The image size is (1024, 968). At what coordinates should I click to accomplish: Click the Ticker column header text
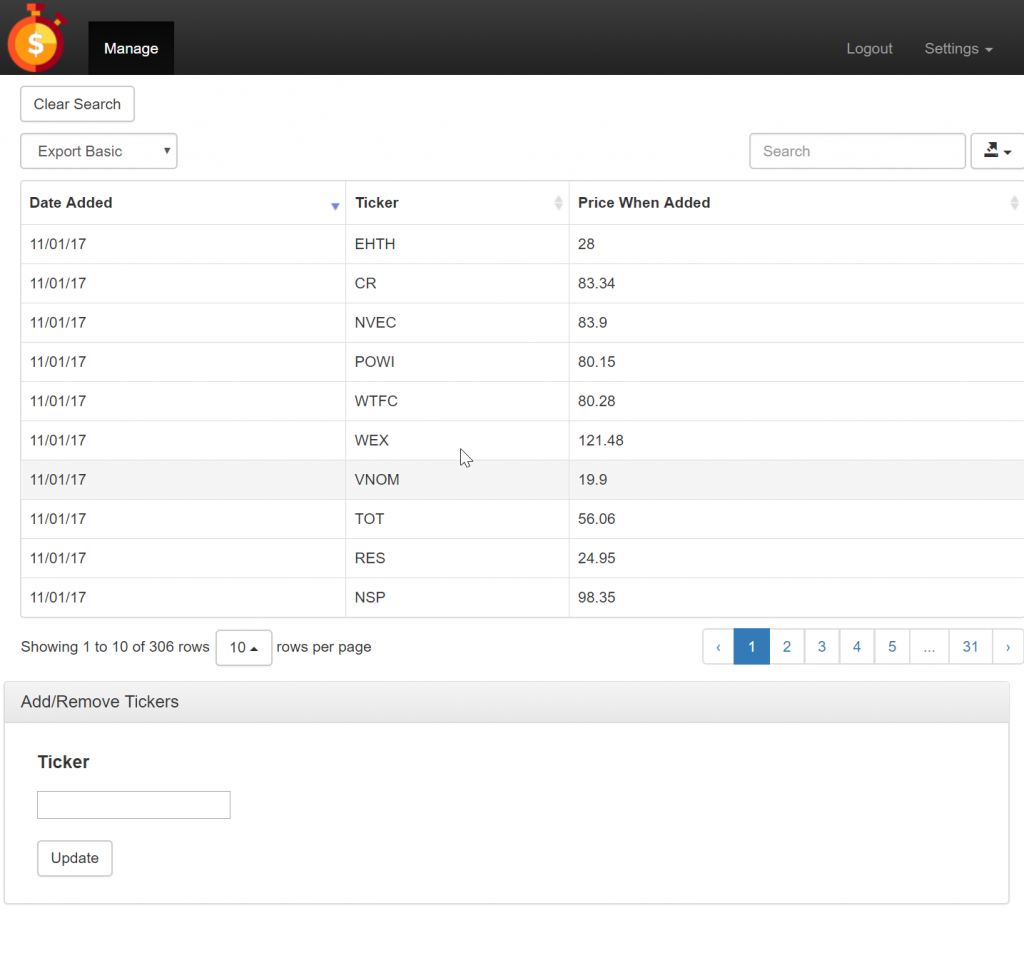click(x=377, y=202)
